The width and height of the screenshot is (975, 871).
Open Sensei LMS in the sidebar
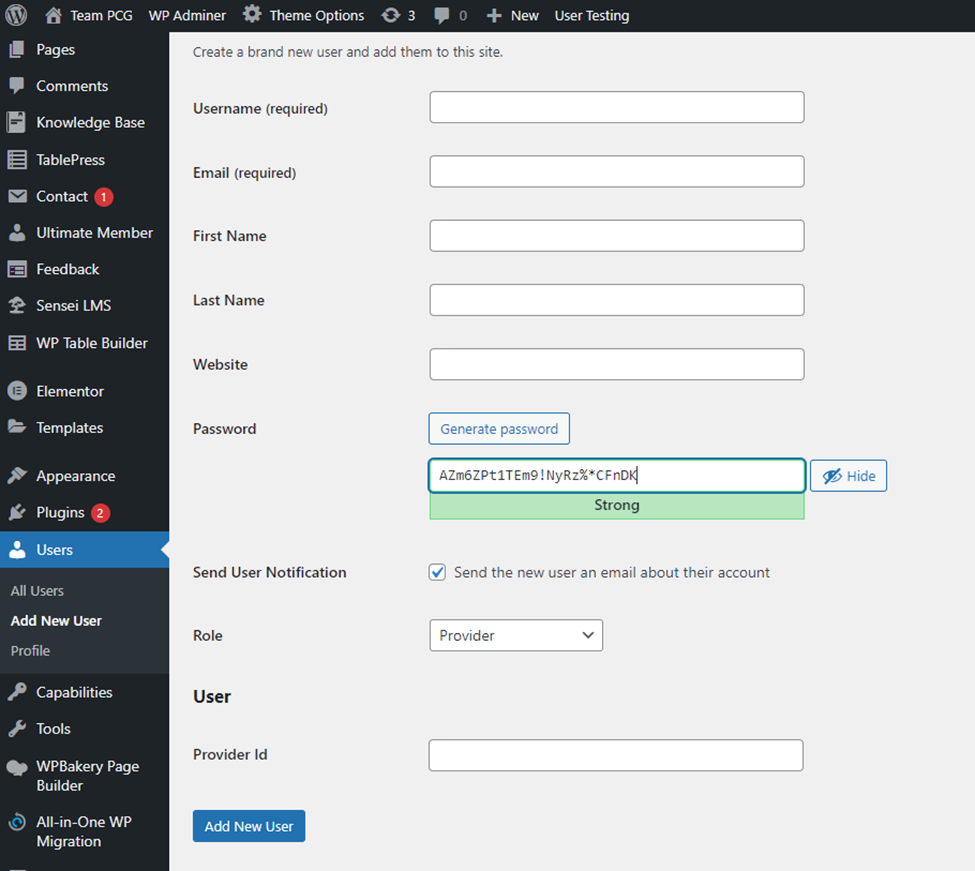pos(73,306)
